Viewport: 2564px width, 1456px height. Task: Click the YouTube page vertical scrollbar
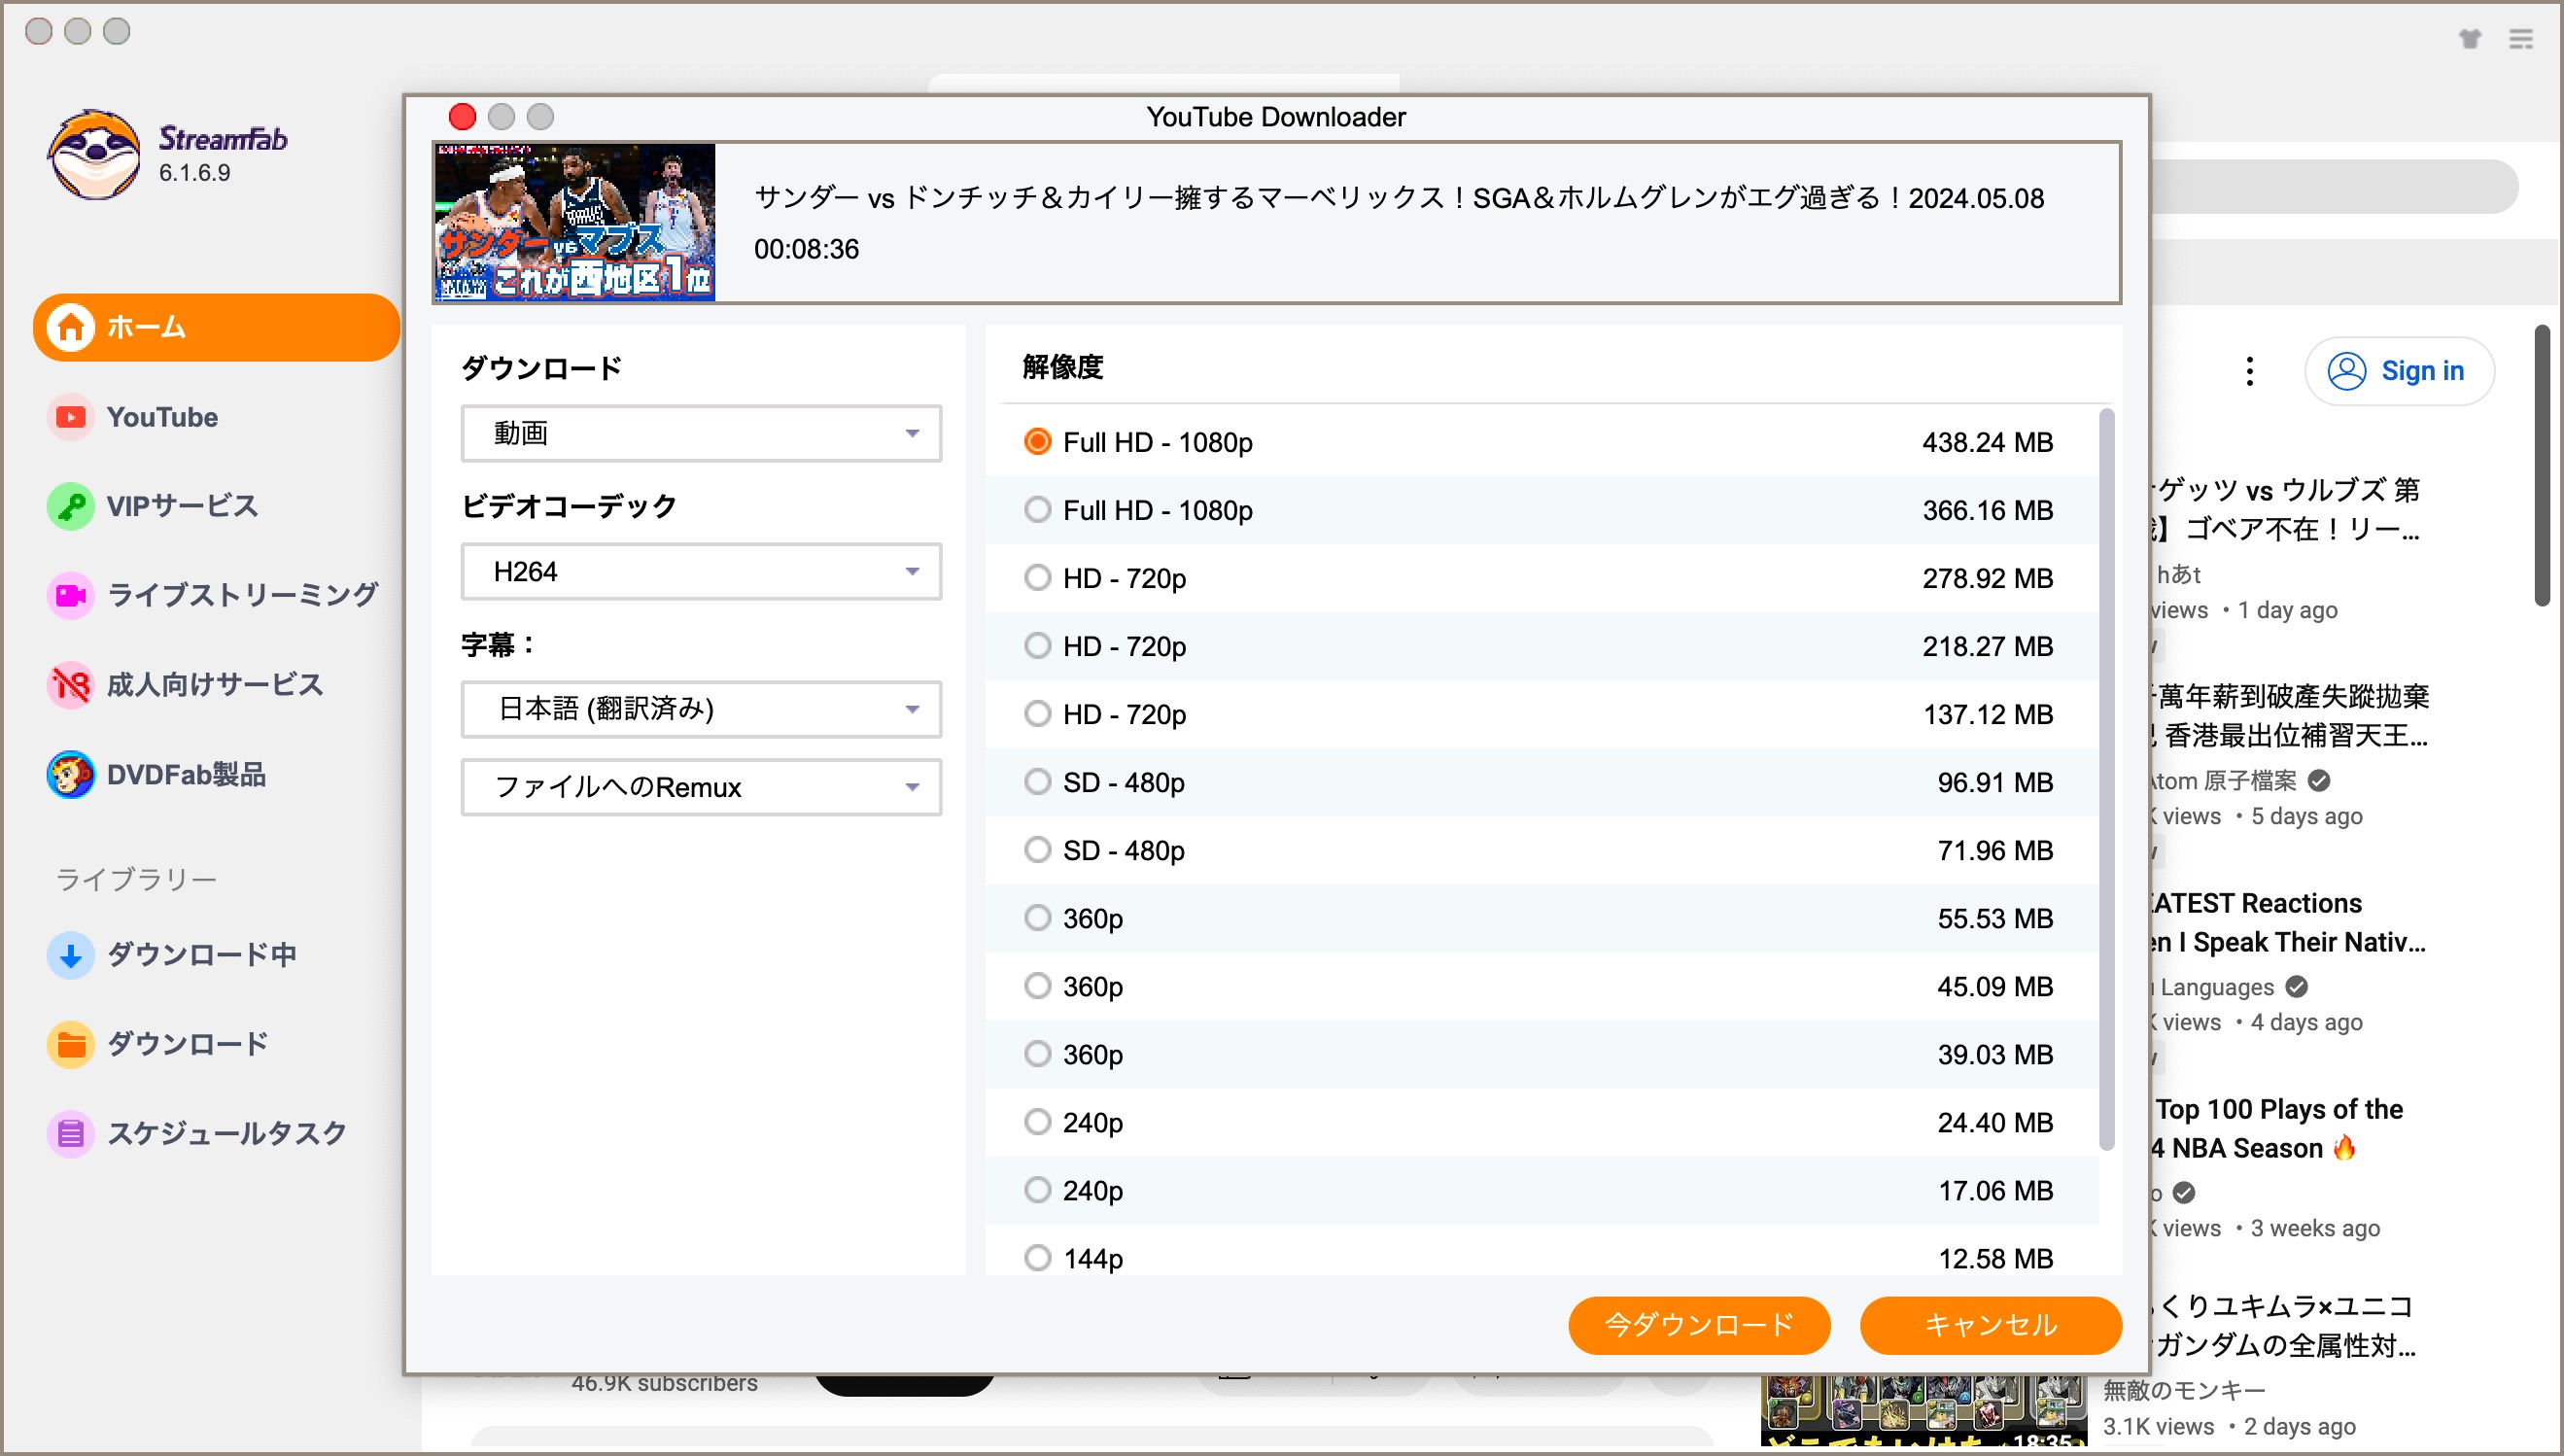coord(2543,465)
